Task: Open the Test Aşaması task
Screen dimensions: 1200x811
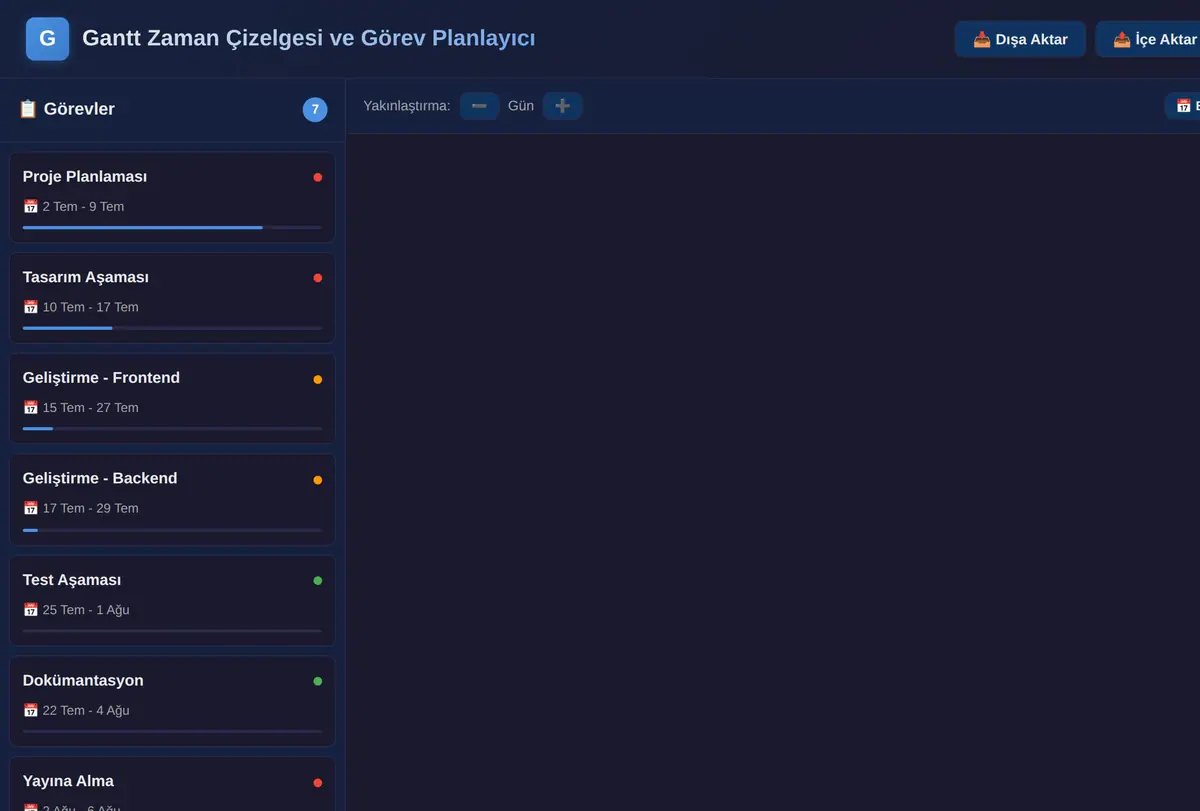Action: (172, 600)
